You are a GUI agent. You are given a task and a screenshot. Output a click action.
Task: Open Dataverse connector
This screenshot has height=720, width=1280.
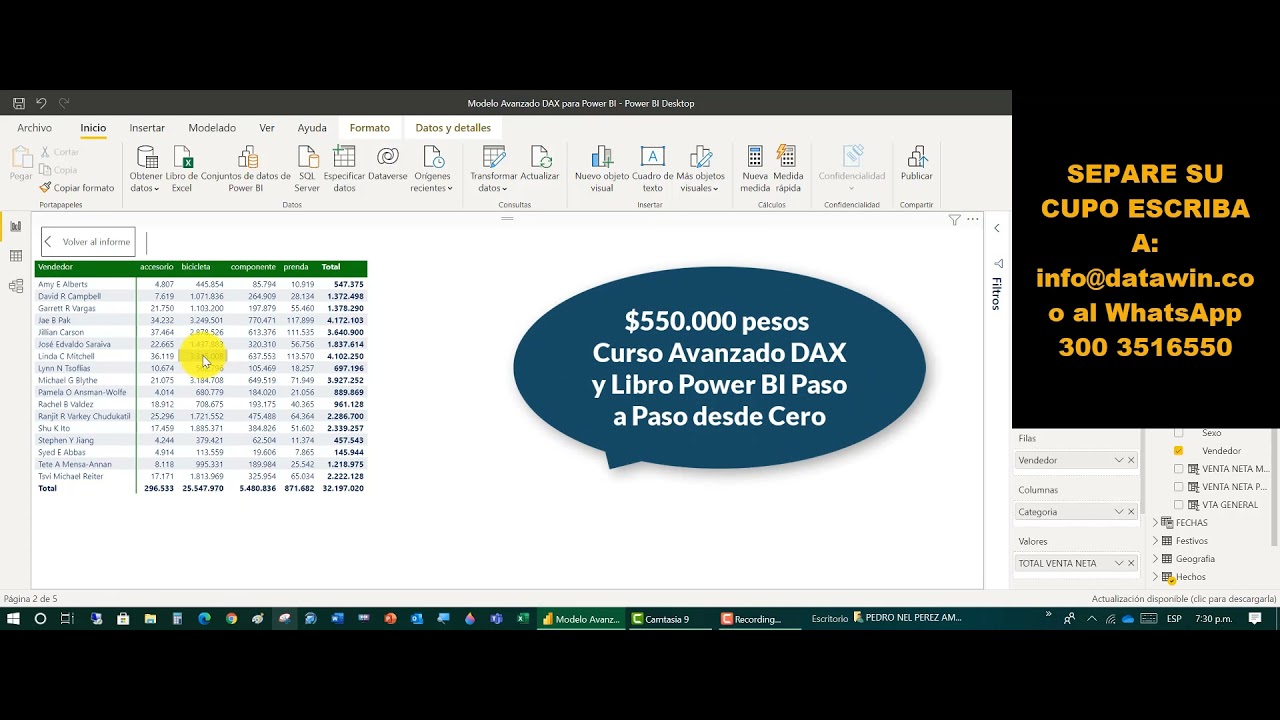[388, 163]
